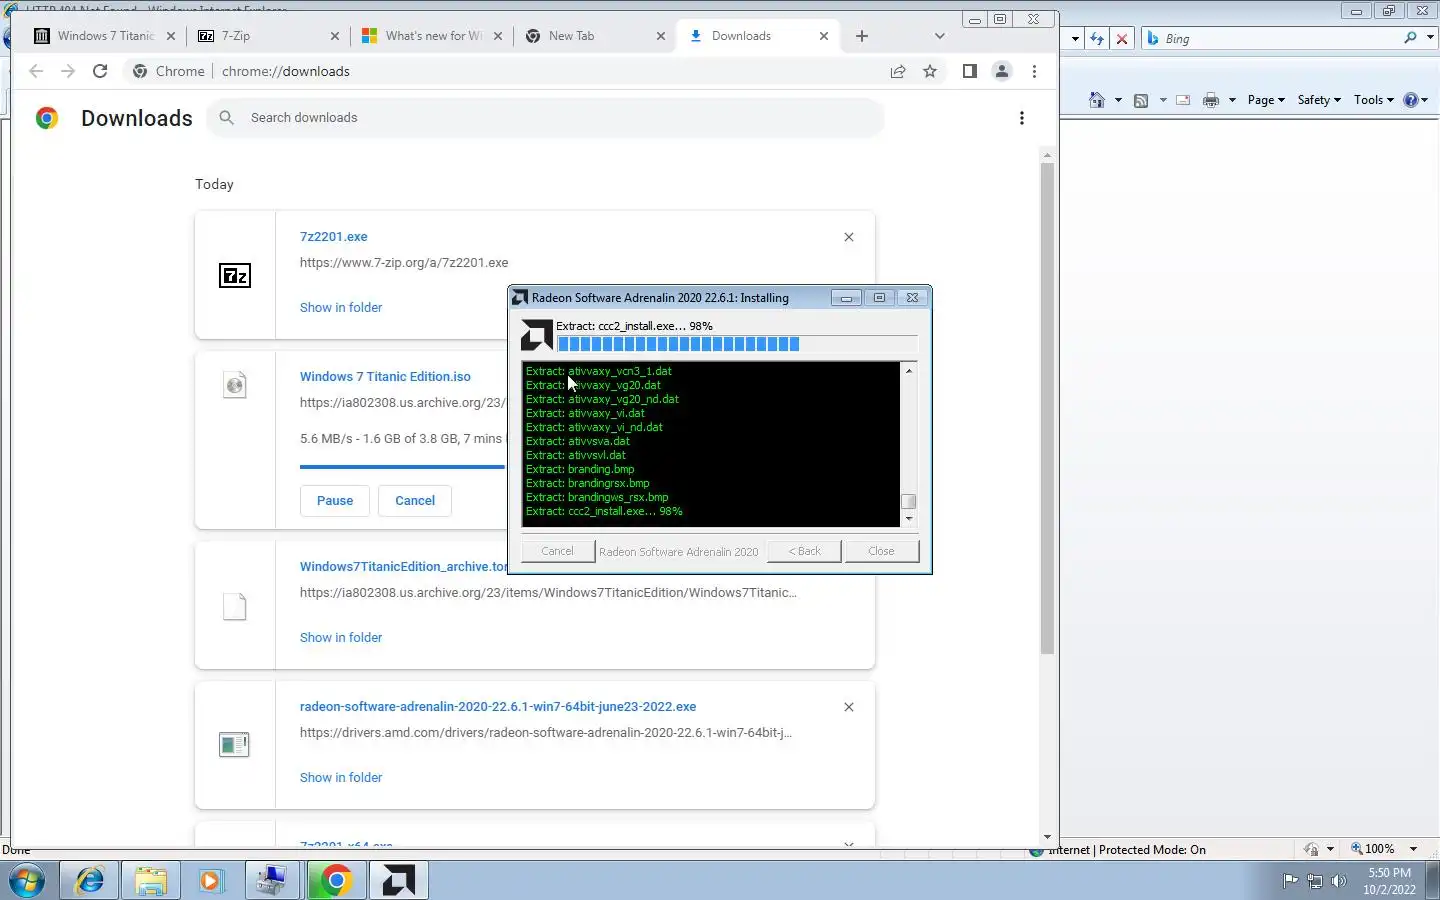Reload the Chrome downloads page

(x=100, y=71)
